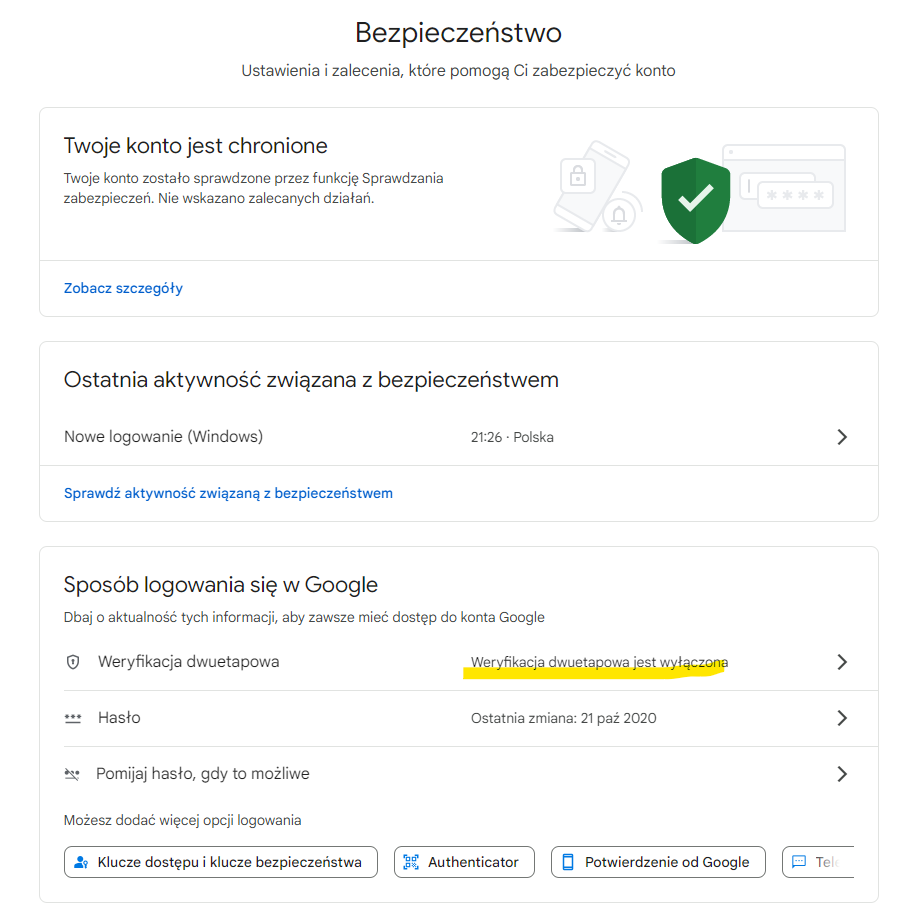Click the password dots icon beside Hasło
Viewport: 901px width, 913px height.
[72, 718]
